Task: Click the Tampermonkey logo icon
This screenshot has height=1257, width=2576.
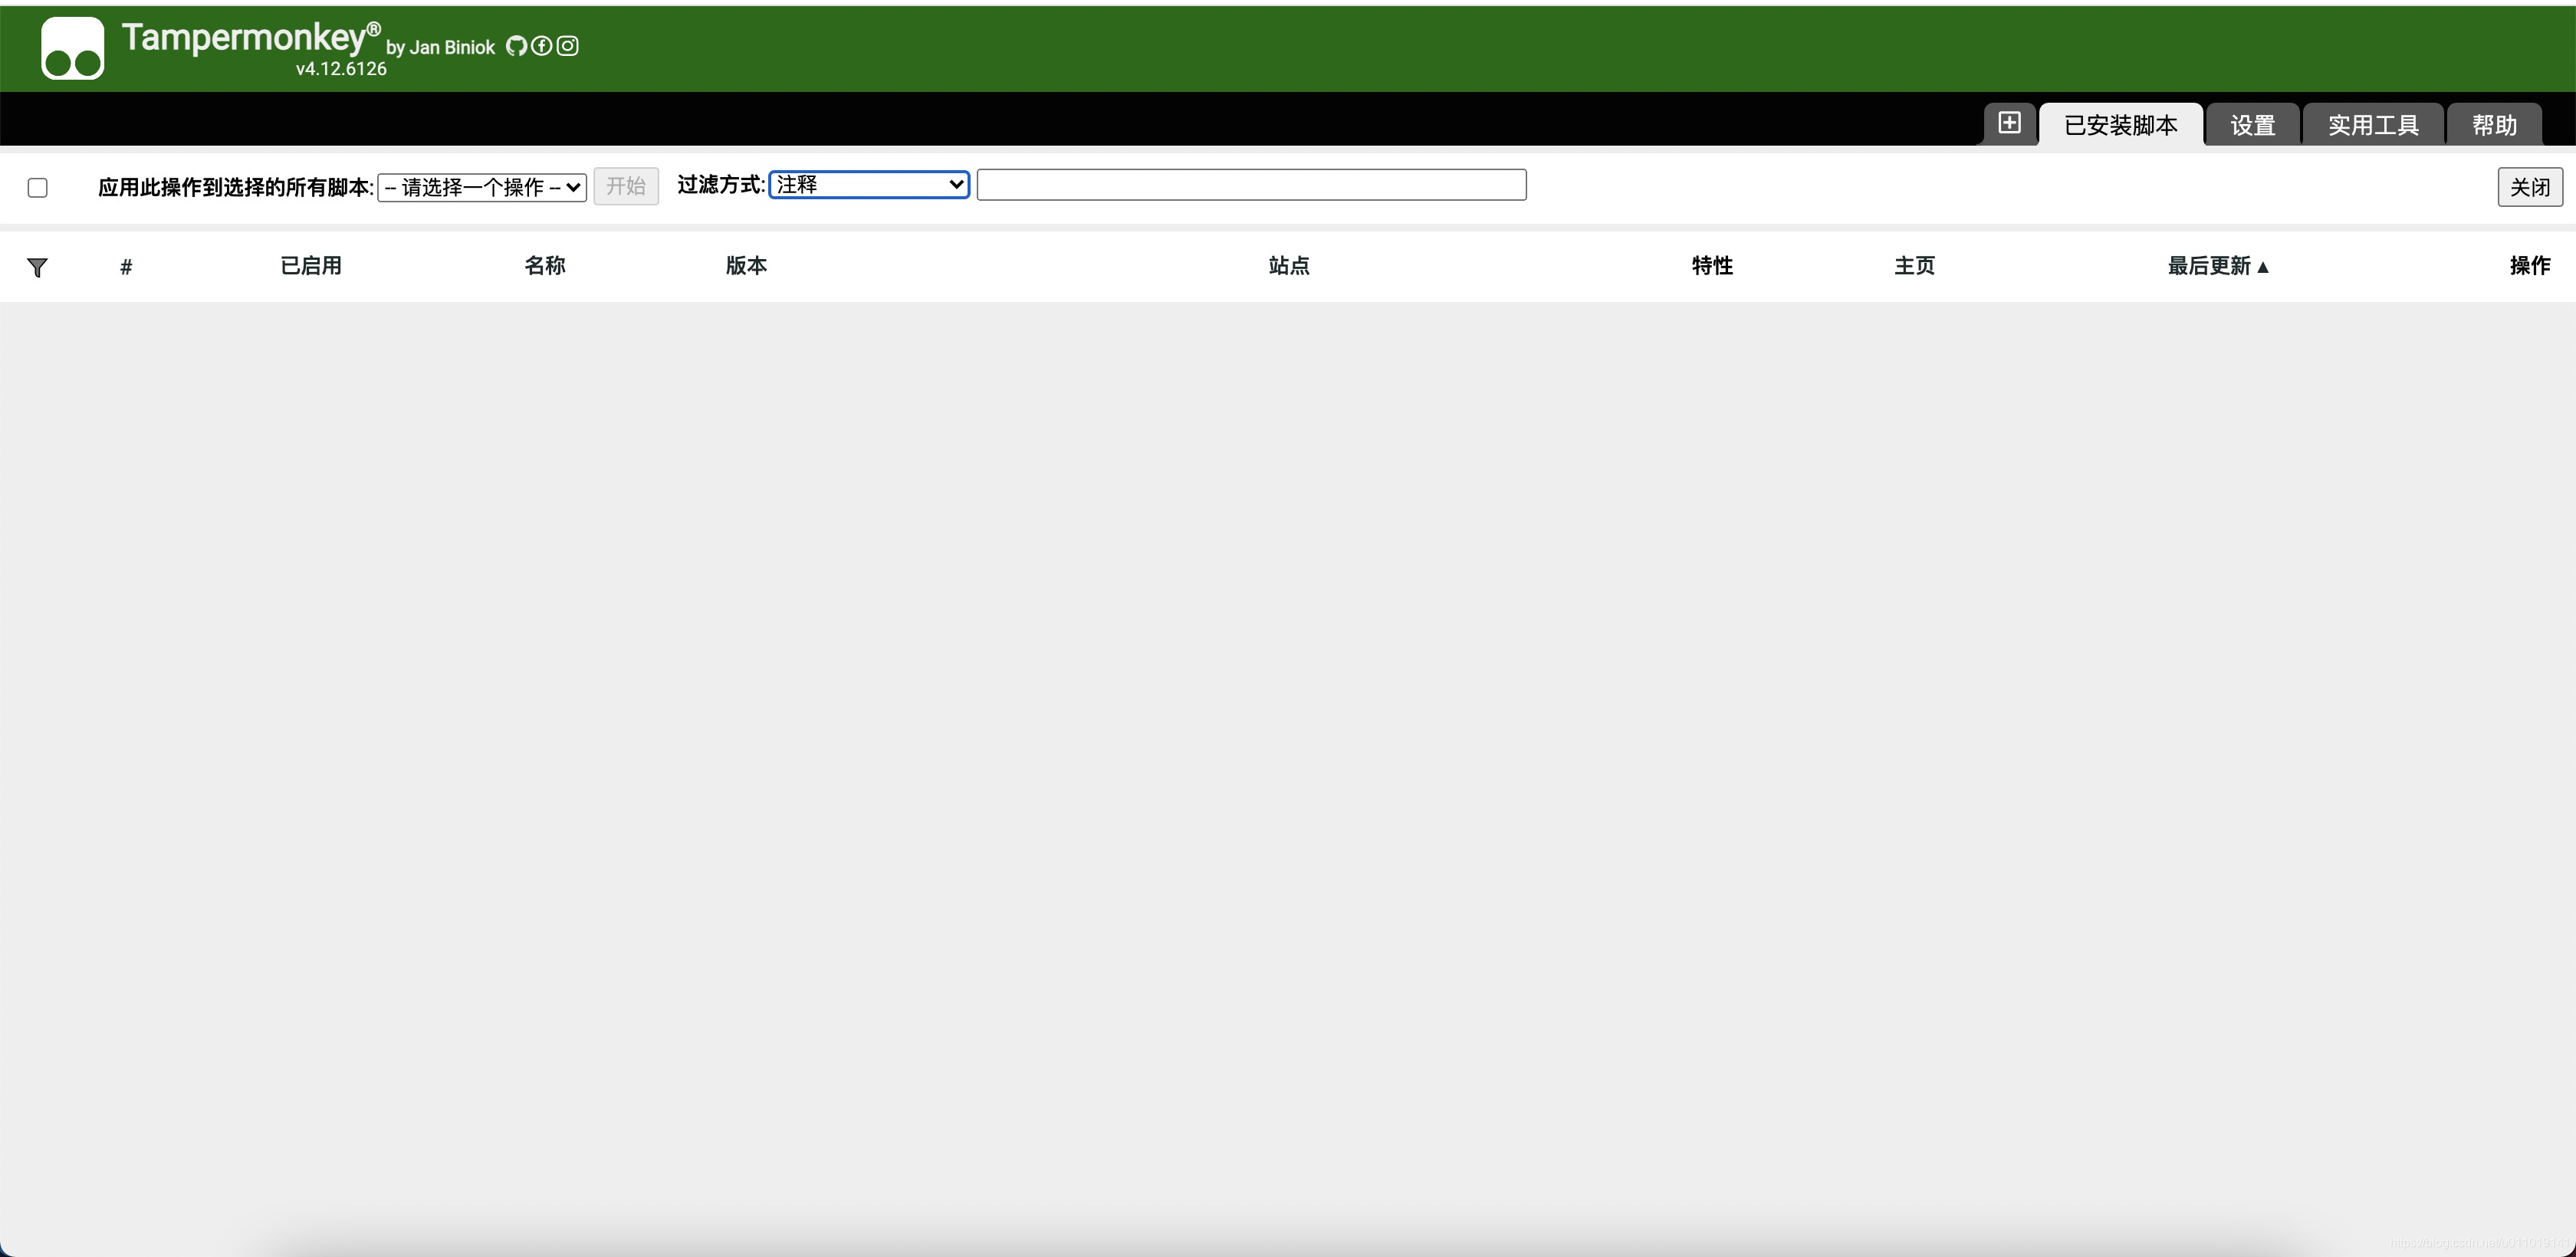Action: click(x=72, y=48)
